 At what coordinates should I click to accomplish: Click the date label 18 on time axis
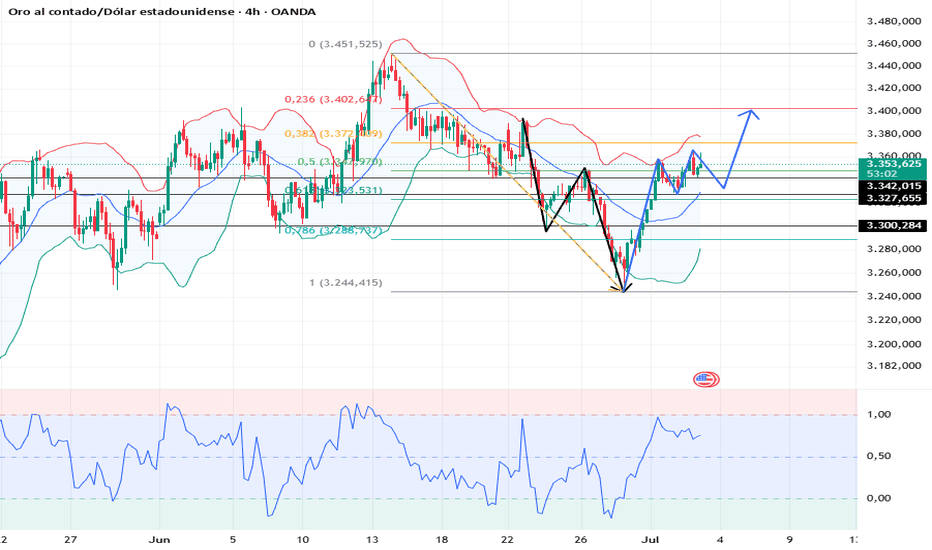tap(442, 540)
